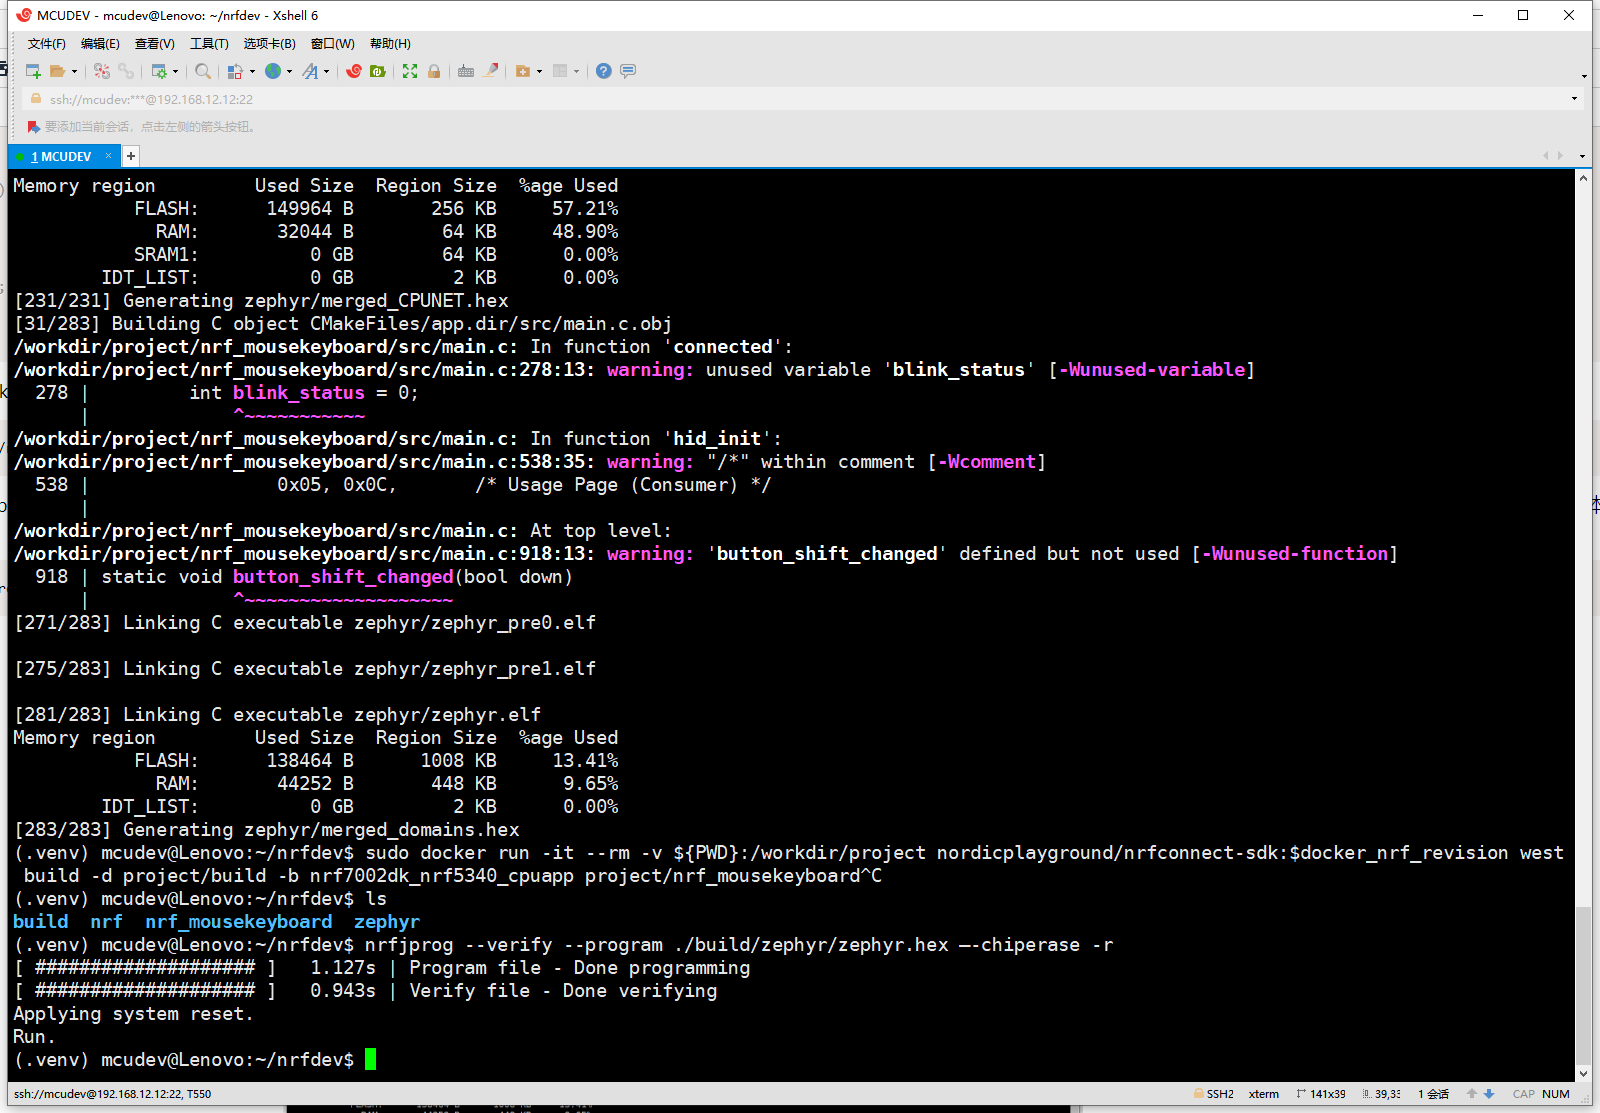Expand the tab list dropdown at right

click(x=1582, y=156)
